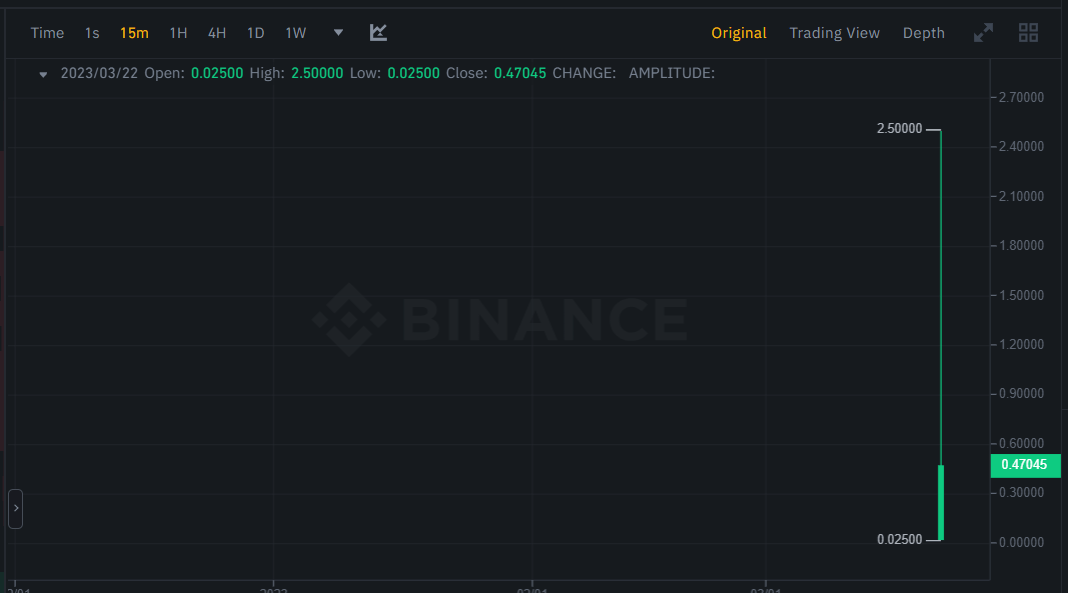The image size is (1068, 593).
Task: Switch to the Original chart tab
Action: (738, 33)
